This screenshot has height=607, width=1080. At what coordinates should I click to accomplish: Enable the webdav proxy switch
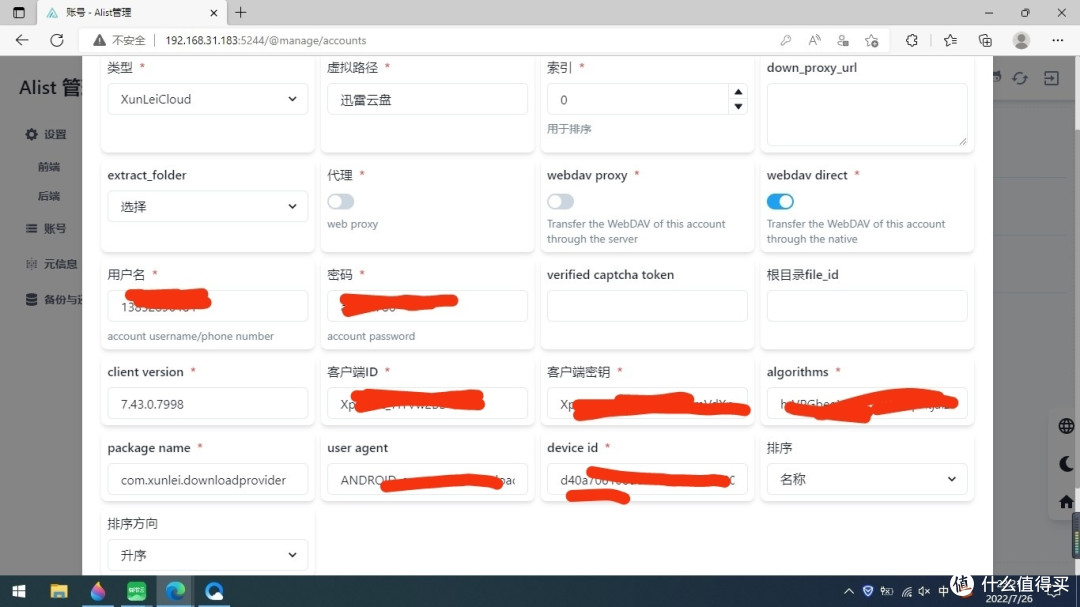560,200
